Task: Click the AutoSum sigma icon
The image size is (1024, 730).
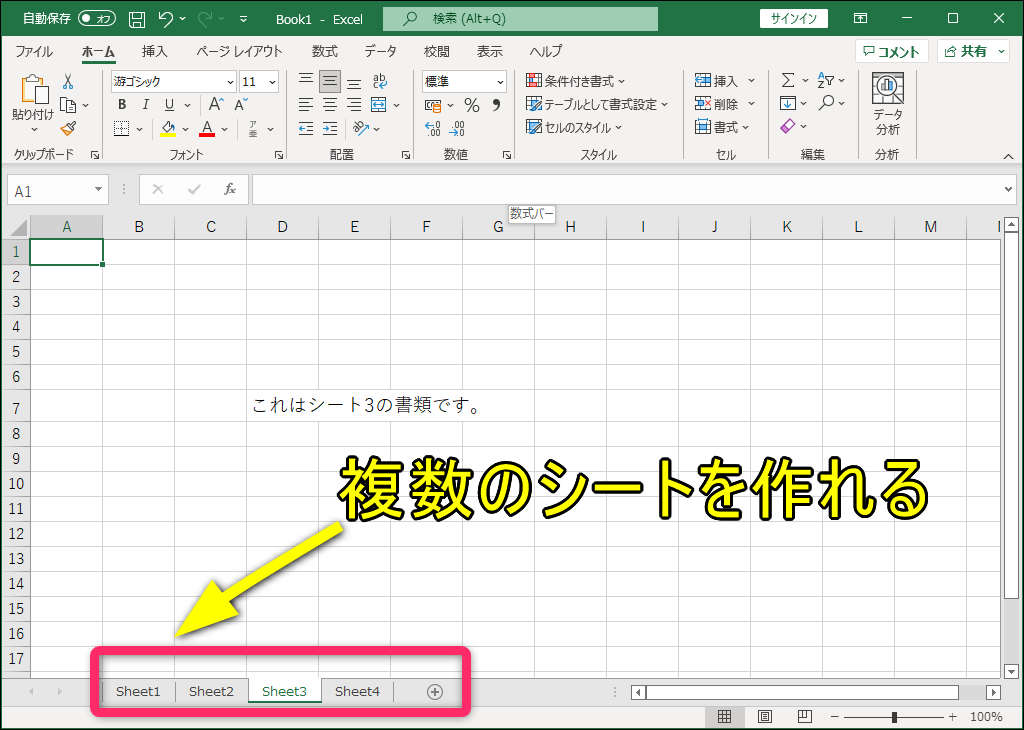Action: 788,80
